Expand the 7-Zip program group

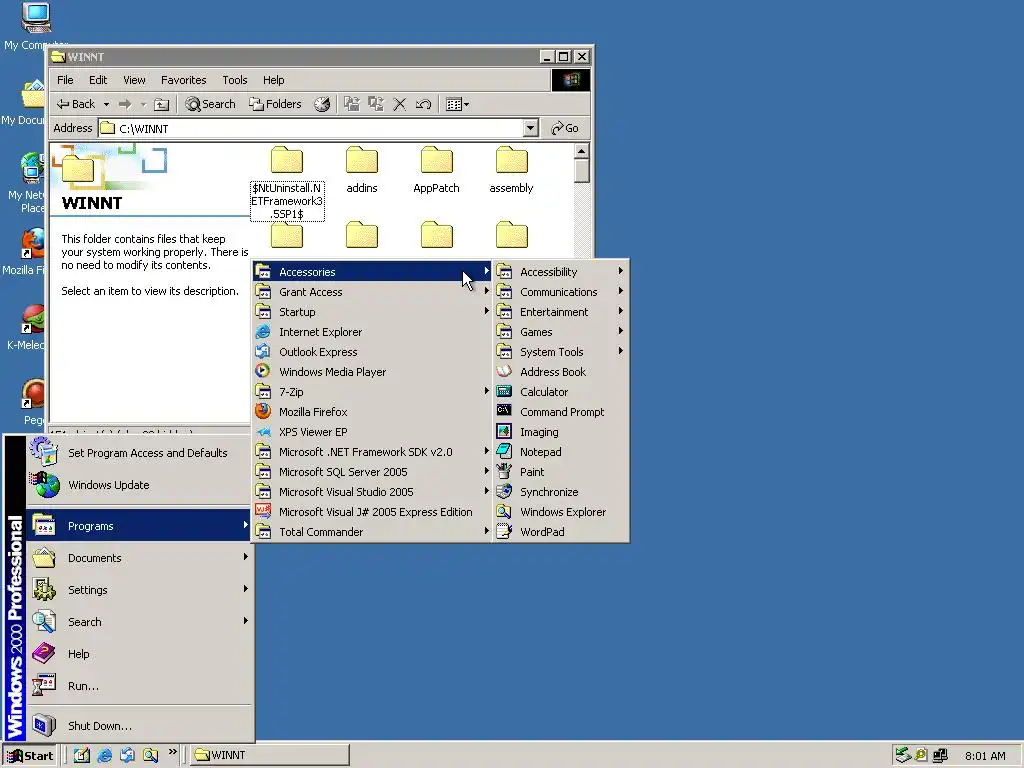[372, 392]
